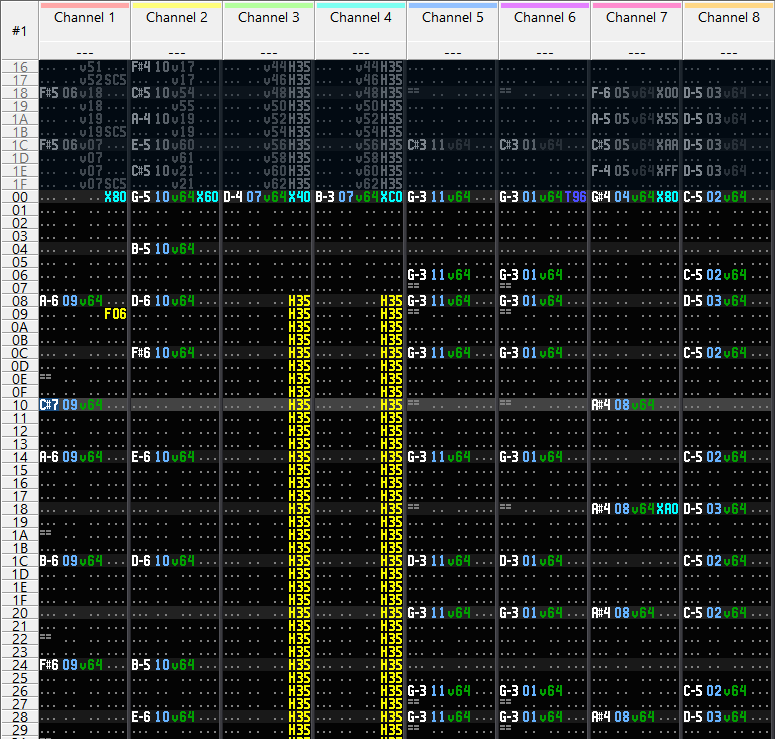Select the T96 effect in Channel 6
The height and width of the screenshot is (739, 775).
coord(575,197)
